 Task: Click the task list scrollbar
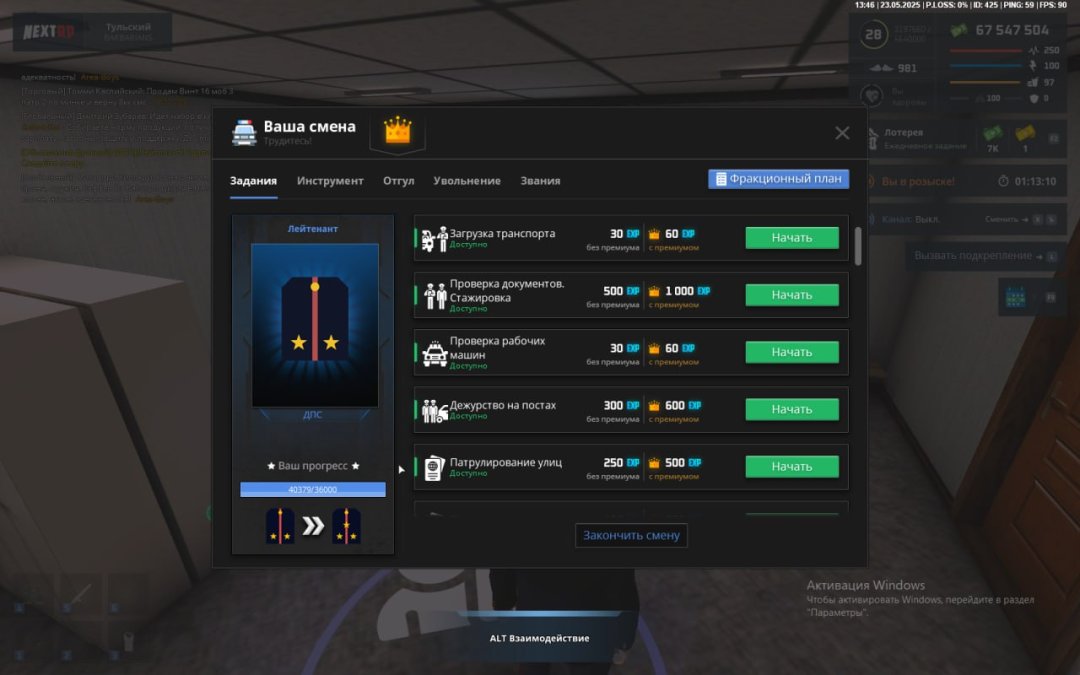(x=858, y=246)
